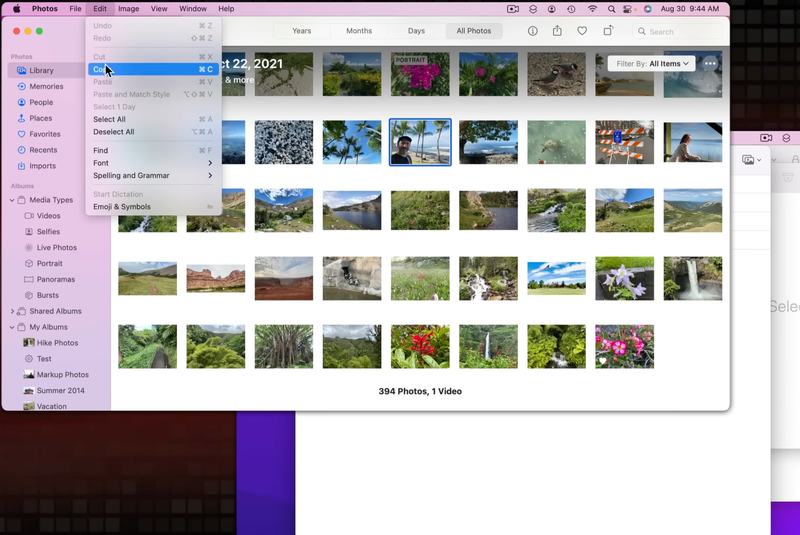Viewport: 800px width, 535px height.
Task: Click the Favorite heart toolbar icon
Action: pos(582,31)
